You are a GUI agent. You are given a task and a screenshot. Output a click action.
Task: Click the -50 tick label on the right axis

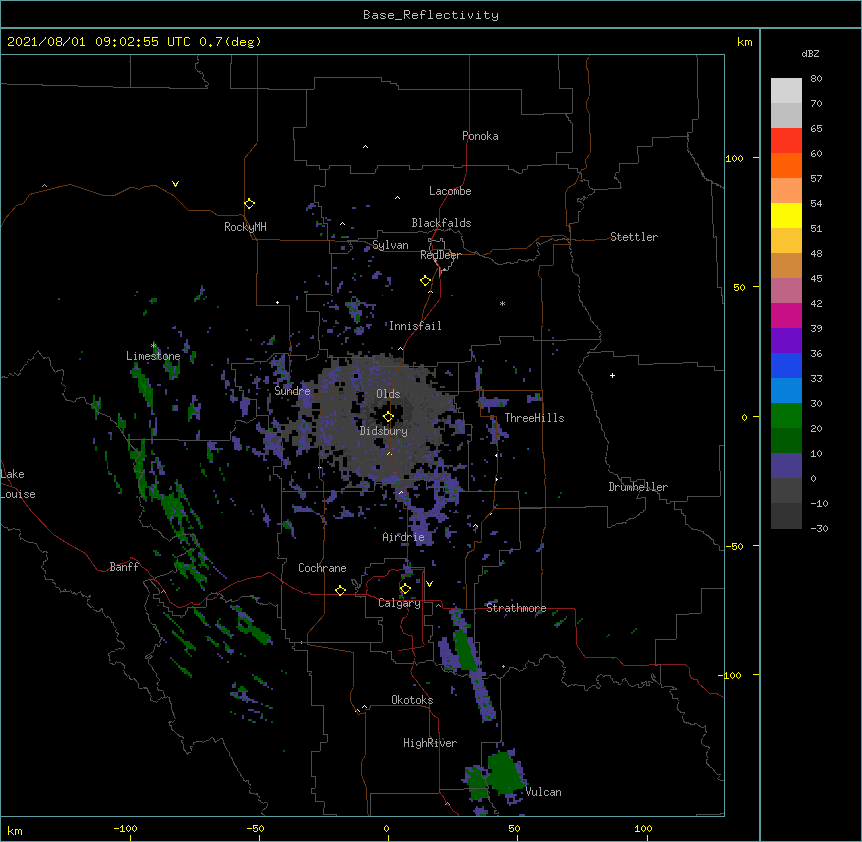click(x=734, y=546)
